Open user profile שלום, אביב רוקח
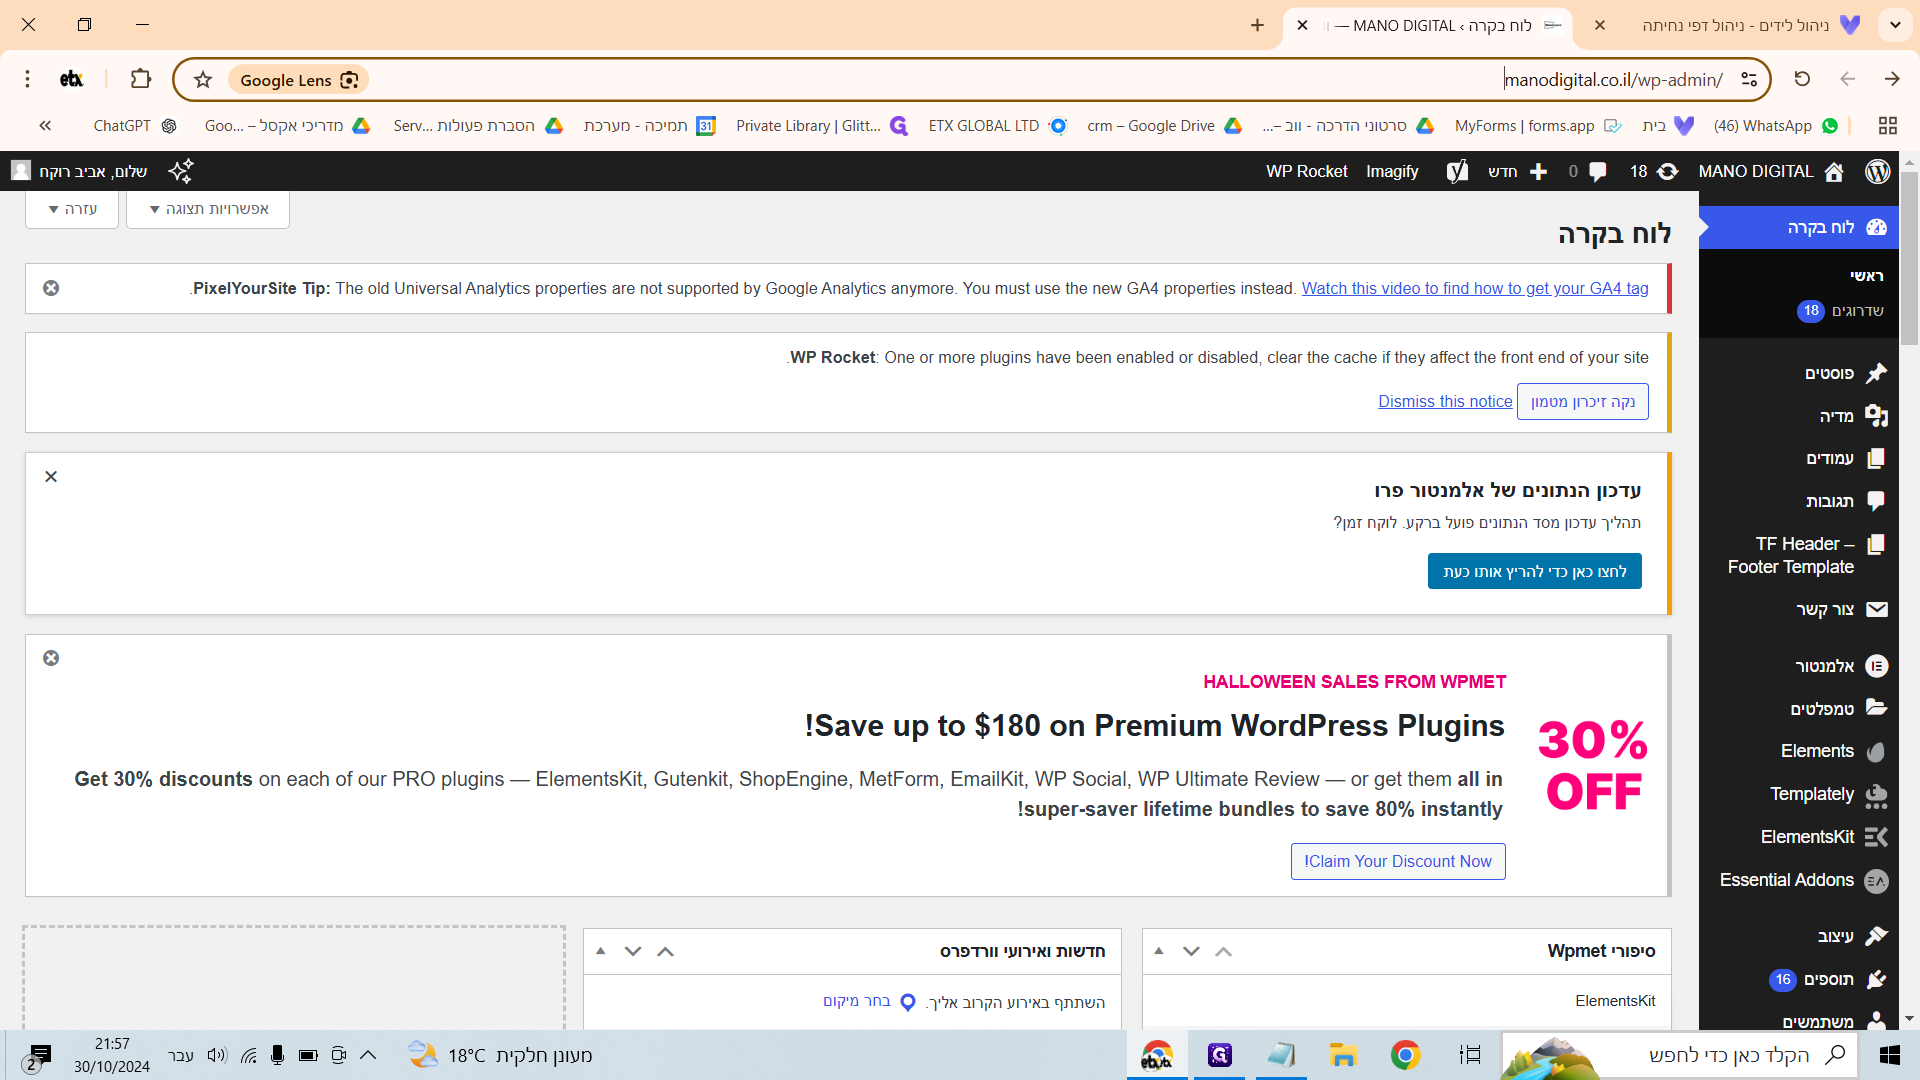The image size is (1920, 1080). 80,171
